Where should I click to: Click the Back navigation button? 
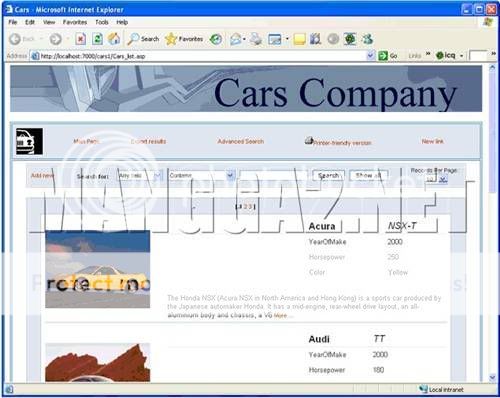[x=22, y=39]
